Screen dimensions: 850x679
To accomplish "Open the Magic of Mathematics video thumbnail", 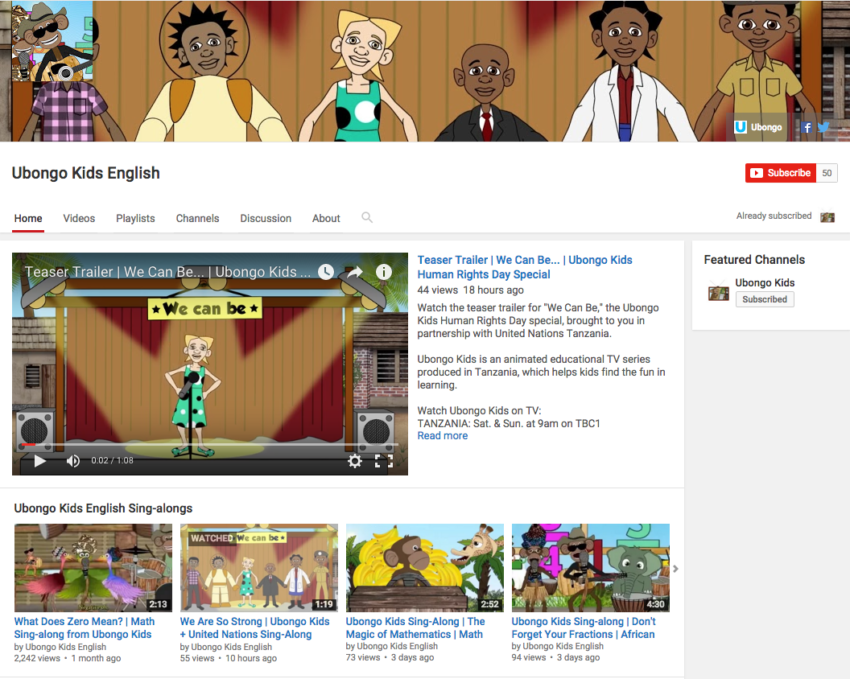I will point(425,568).
